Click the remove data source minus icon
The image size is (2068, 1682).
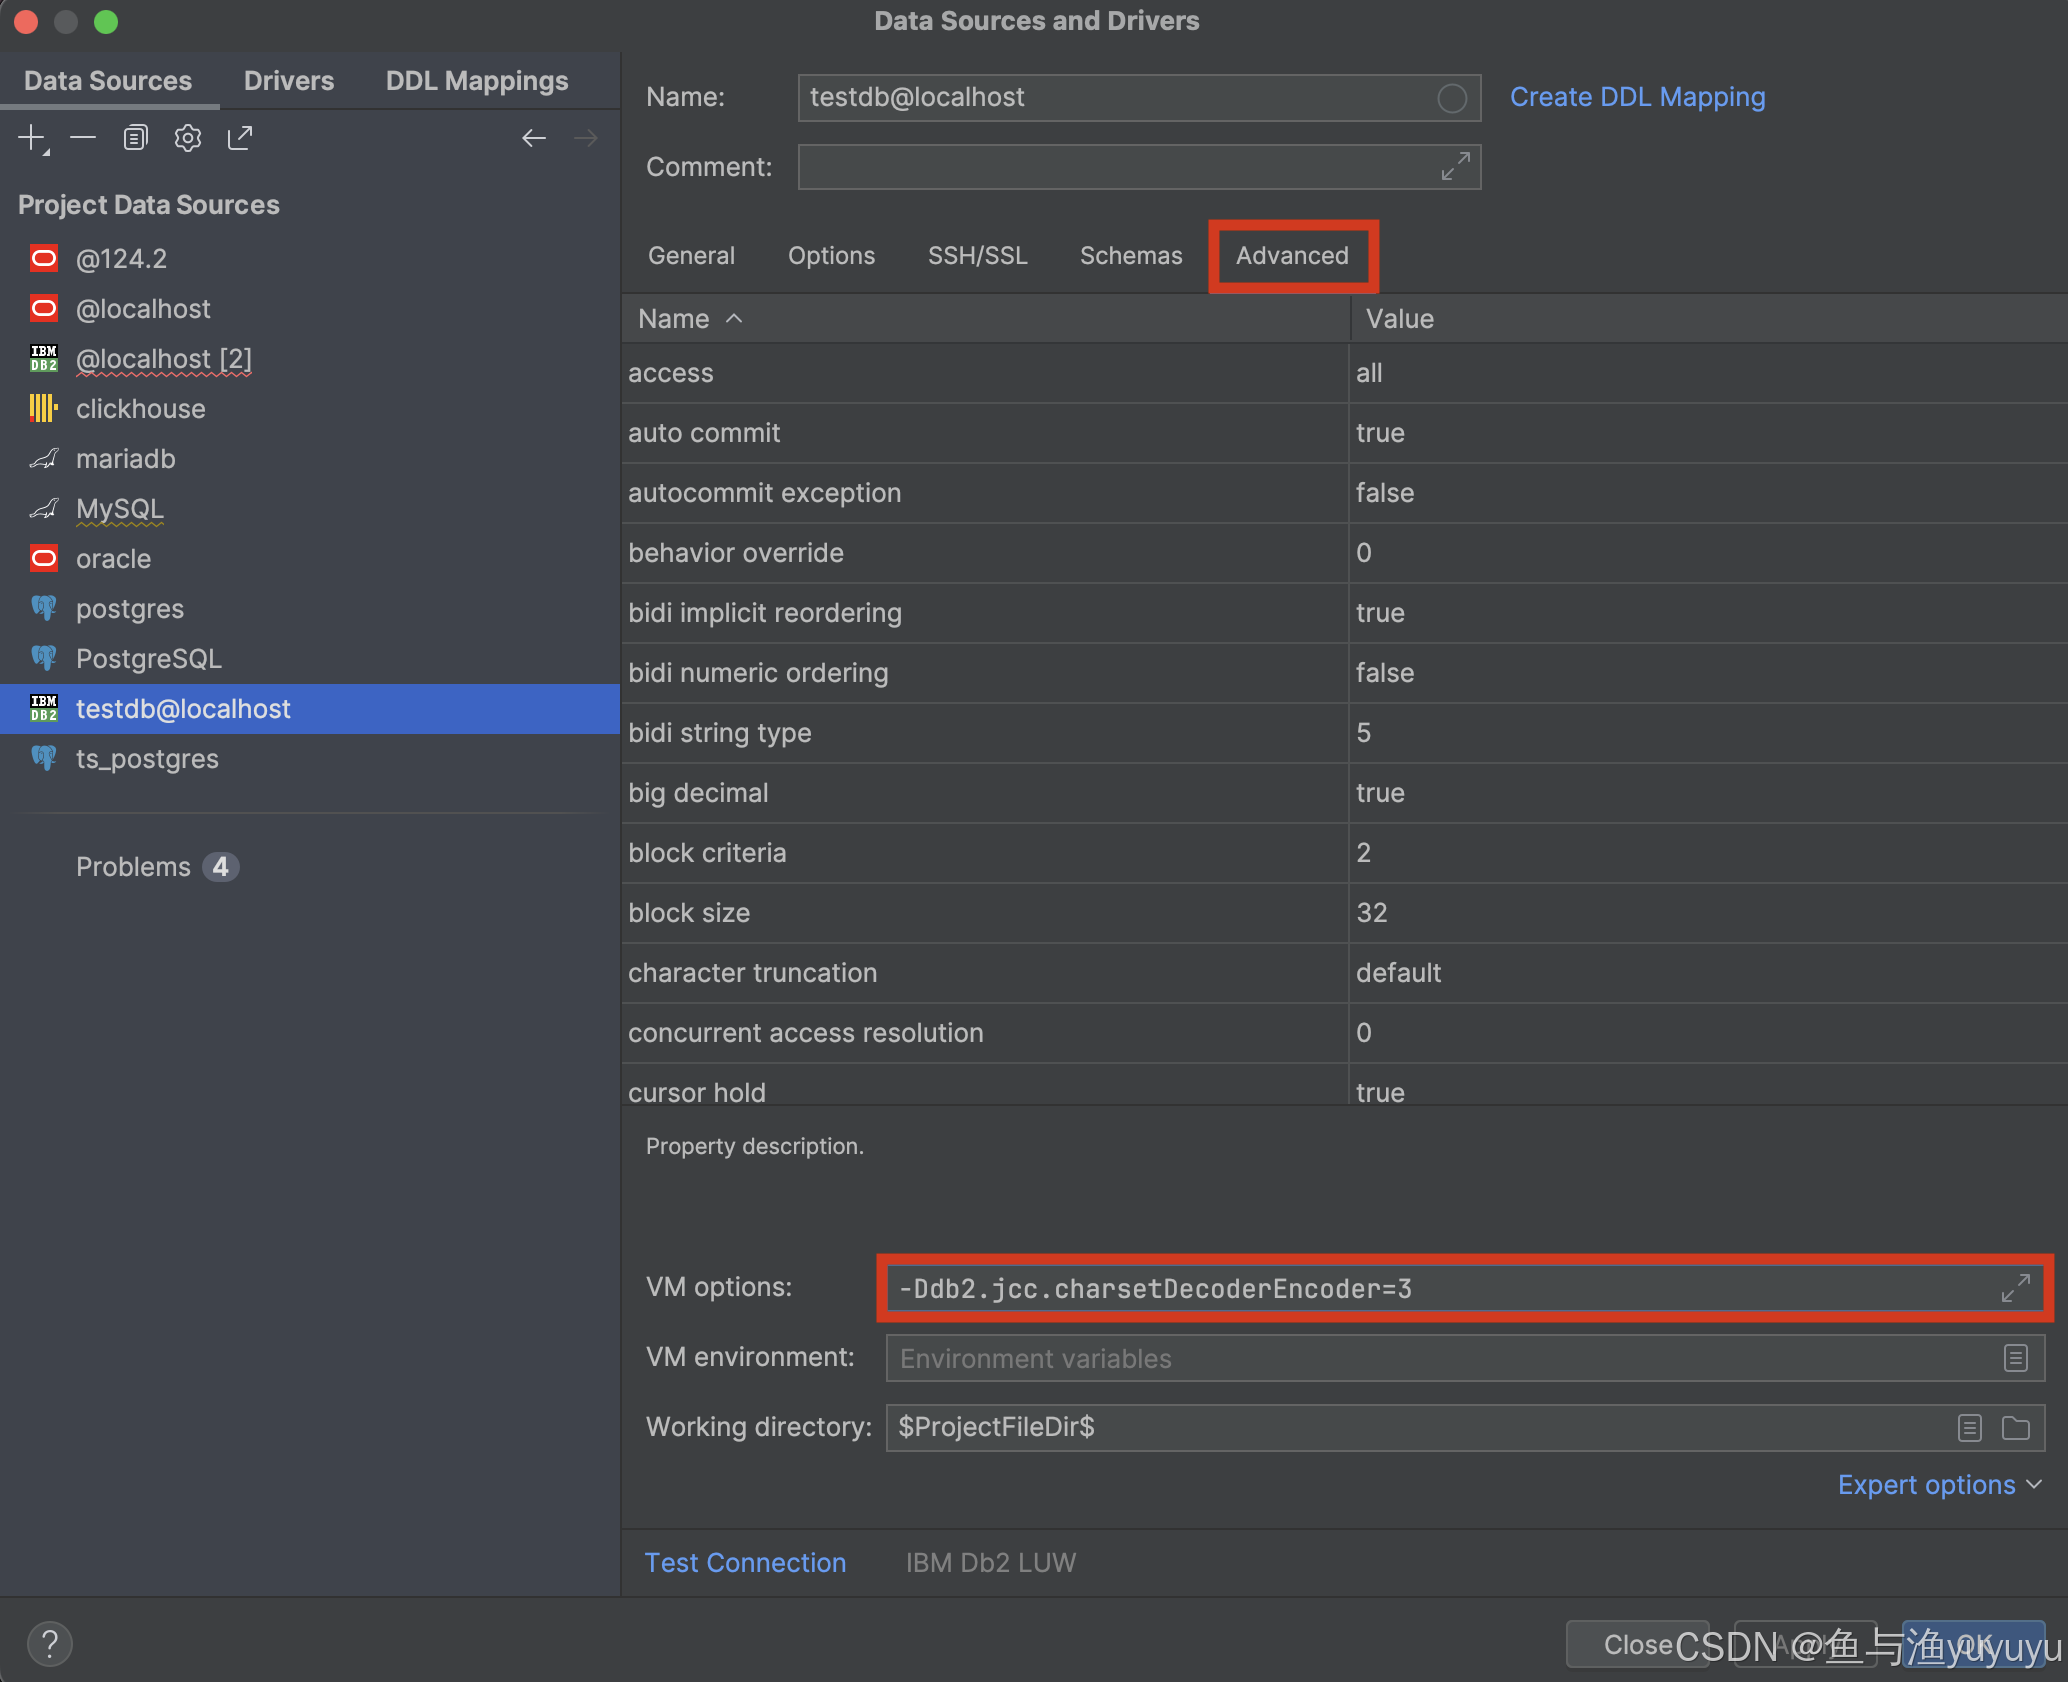click(83, 137)
